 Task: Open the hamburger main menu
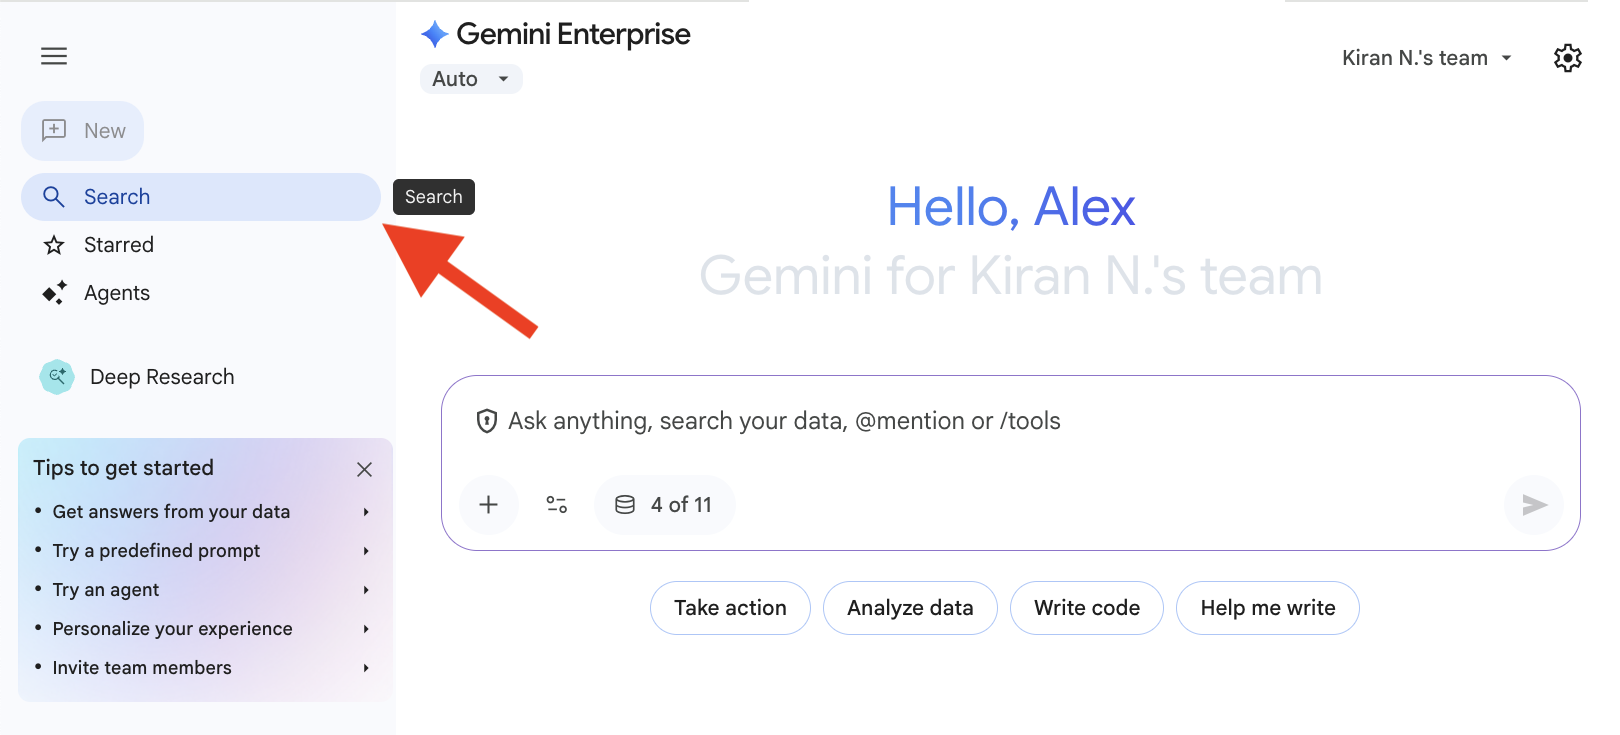(54, 56)
